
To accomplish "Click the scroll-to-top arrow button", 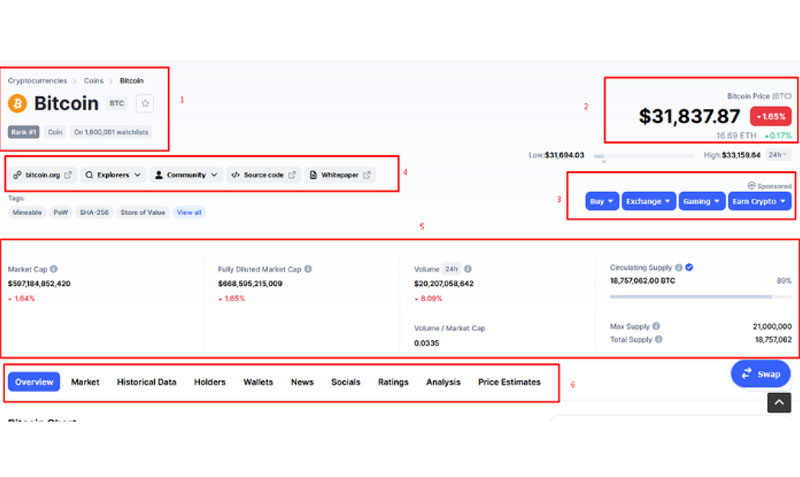I will 779,403.
